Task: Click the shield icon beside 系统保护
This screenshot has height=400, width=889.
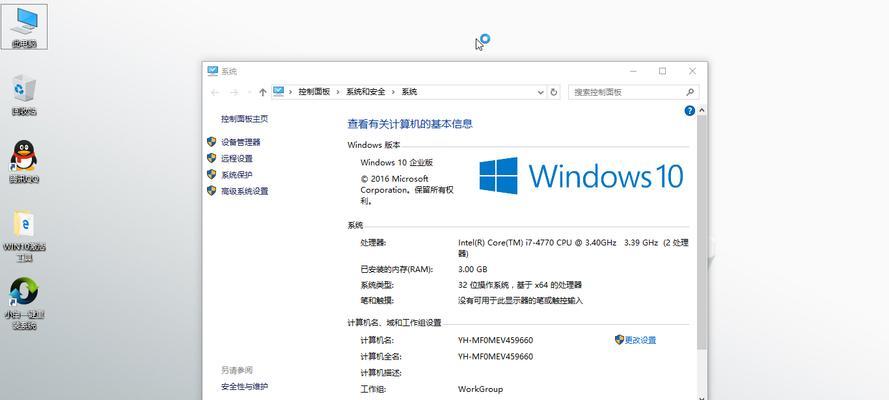Action: click(x=211, y=175)
